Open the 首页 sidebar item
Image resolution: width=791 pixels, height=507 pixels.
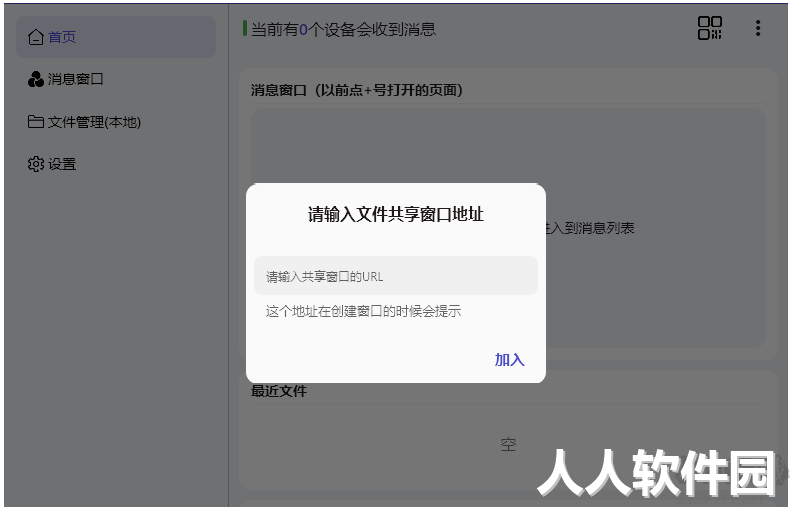116,37
